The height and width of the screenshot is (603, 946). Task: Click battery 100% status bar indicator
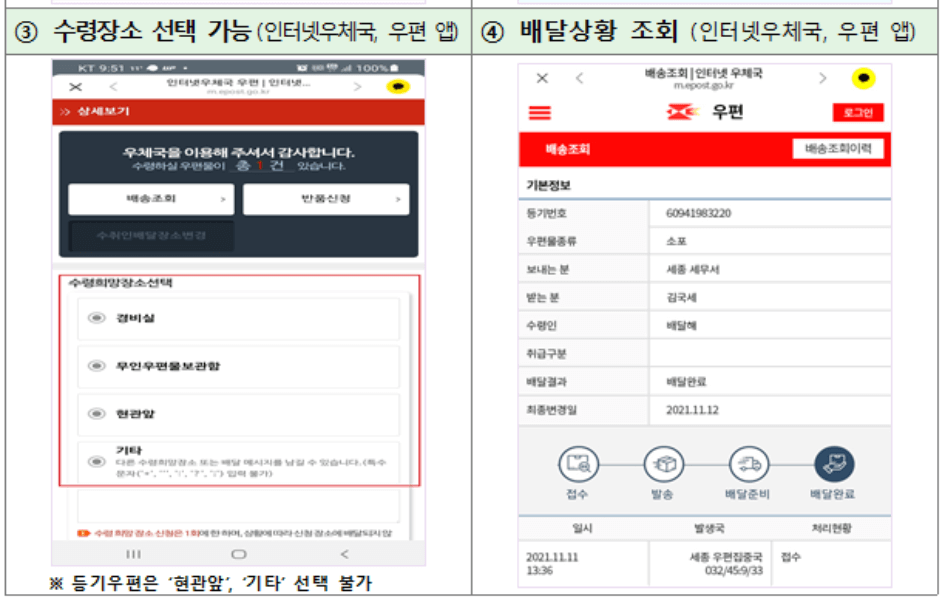[377, 68]
